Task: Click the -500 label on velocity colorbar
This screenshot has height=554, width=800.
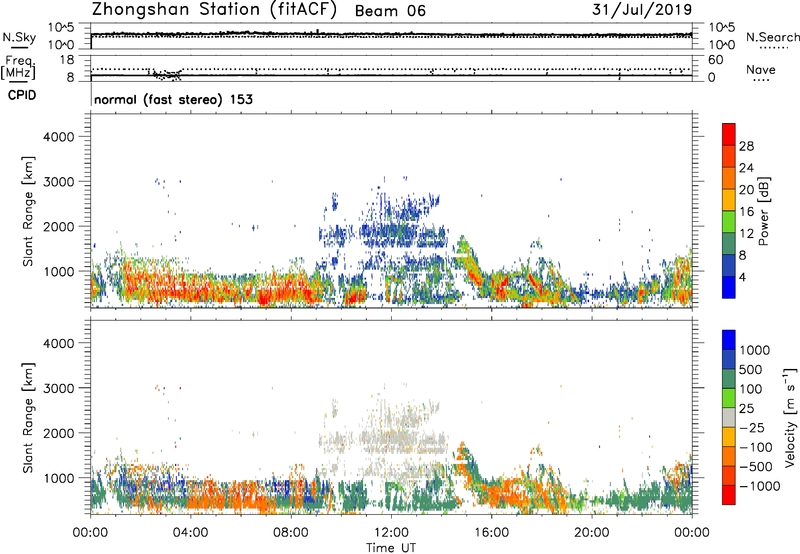Action: pyautogui.click(x=755, y=467)
